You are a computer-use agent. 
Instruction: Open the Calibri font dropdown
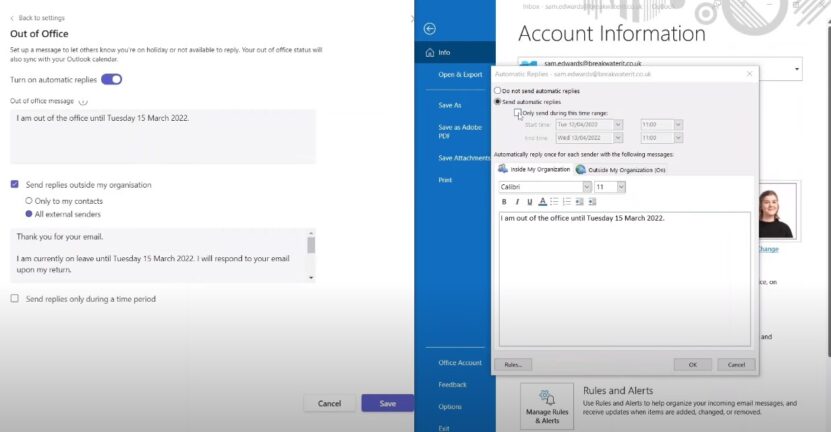587,187
